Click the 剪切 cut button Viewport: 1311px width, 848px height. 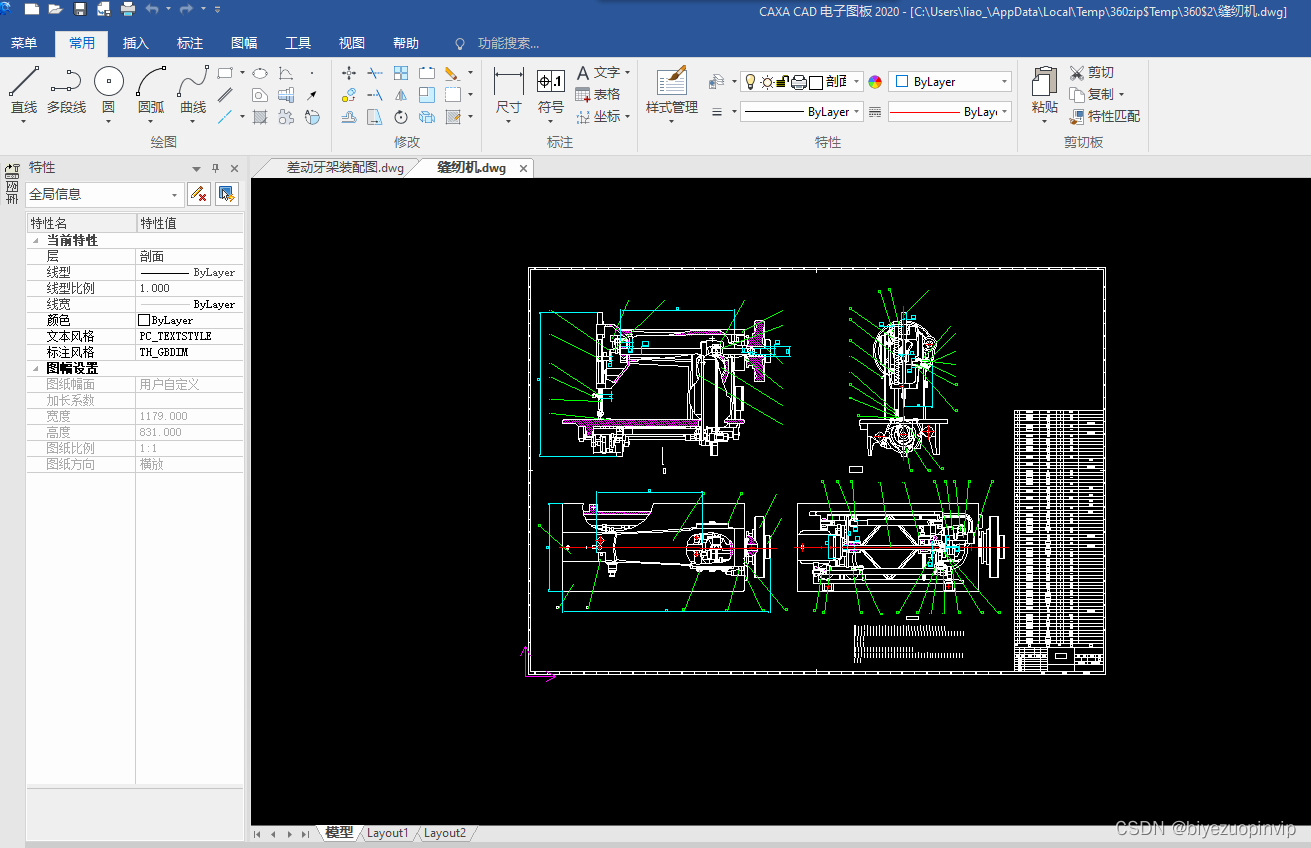pos(1091,72)
